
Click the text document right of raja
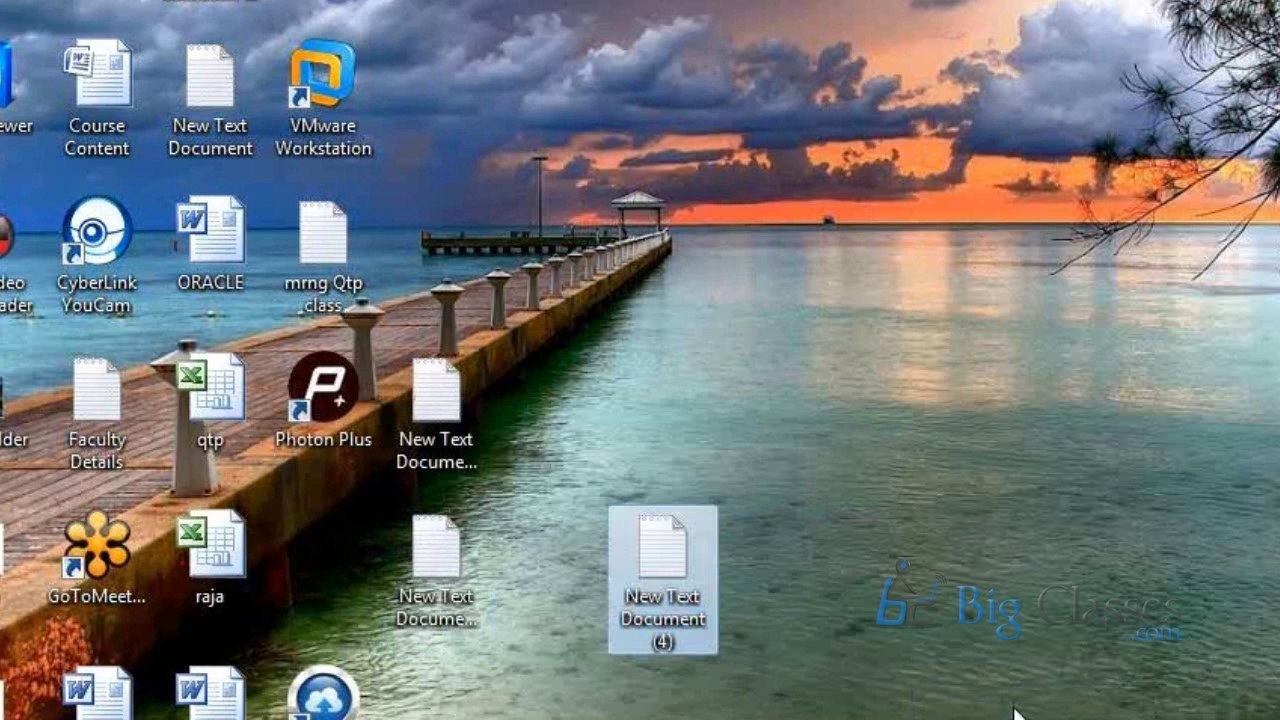436,547
